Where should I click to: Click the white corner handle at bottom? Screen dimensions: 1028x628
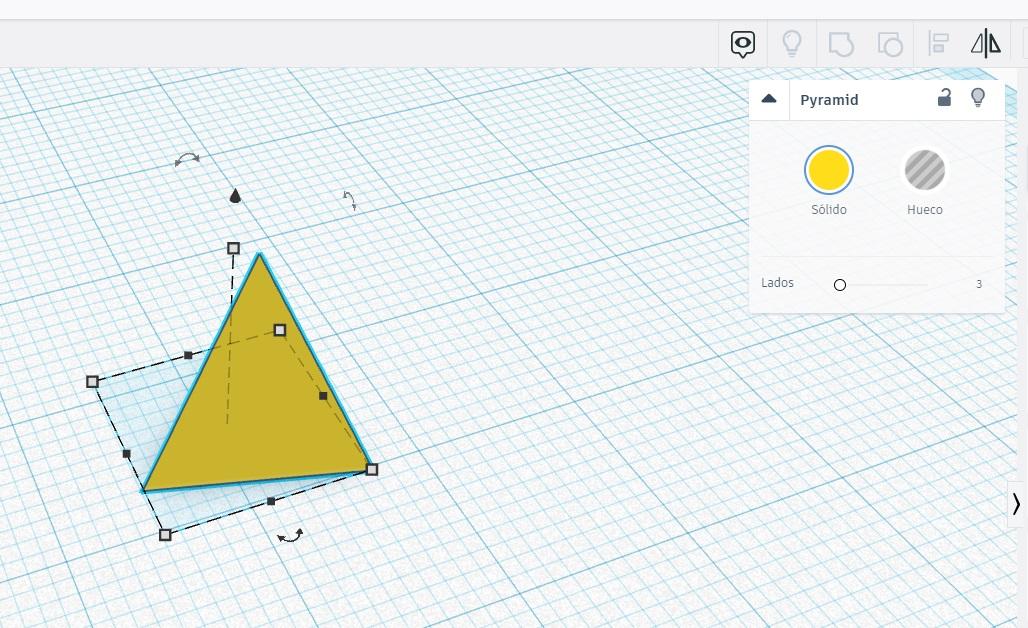[x=165, y=535]
